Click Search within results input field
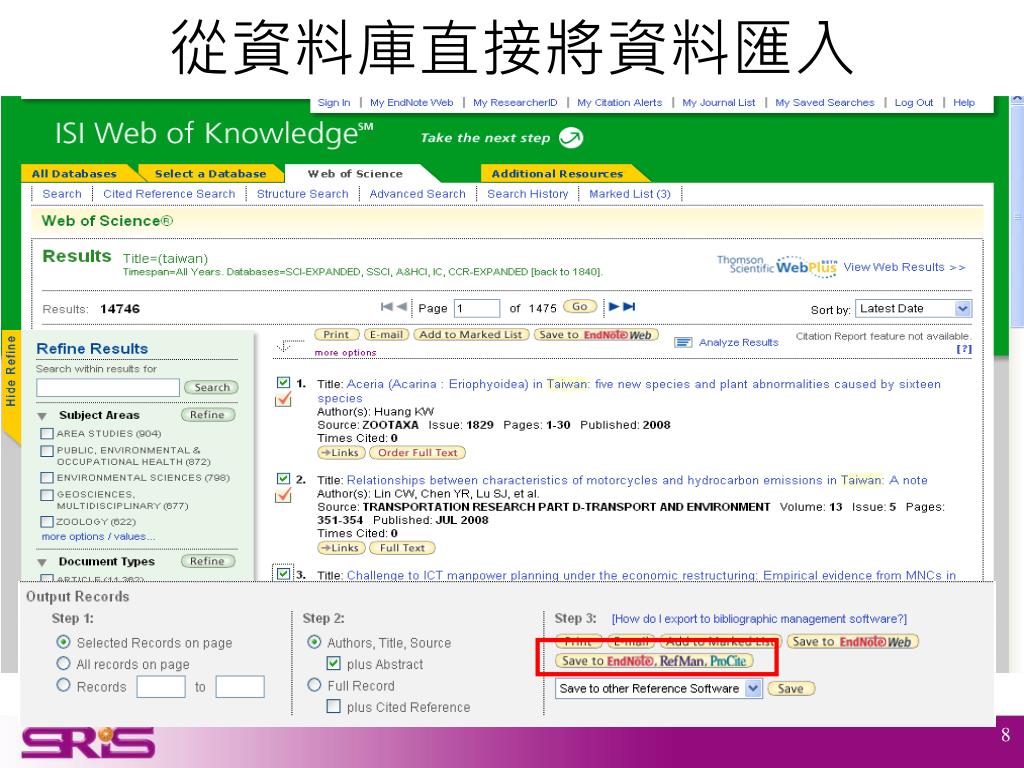The height and width of the screenshot is (768, 1024). coord(108,387)
